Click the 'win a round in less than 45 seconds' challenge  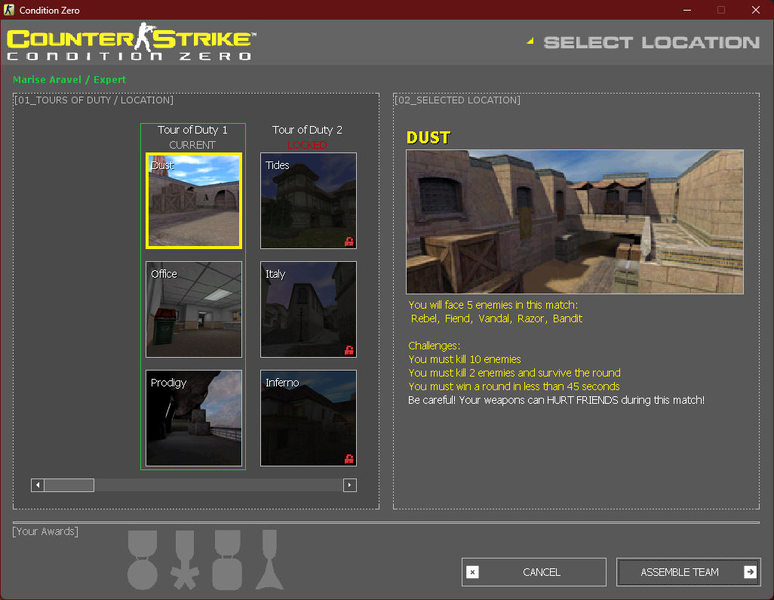(x=514, y=386)
